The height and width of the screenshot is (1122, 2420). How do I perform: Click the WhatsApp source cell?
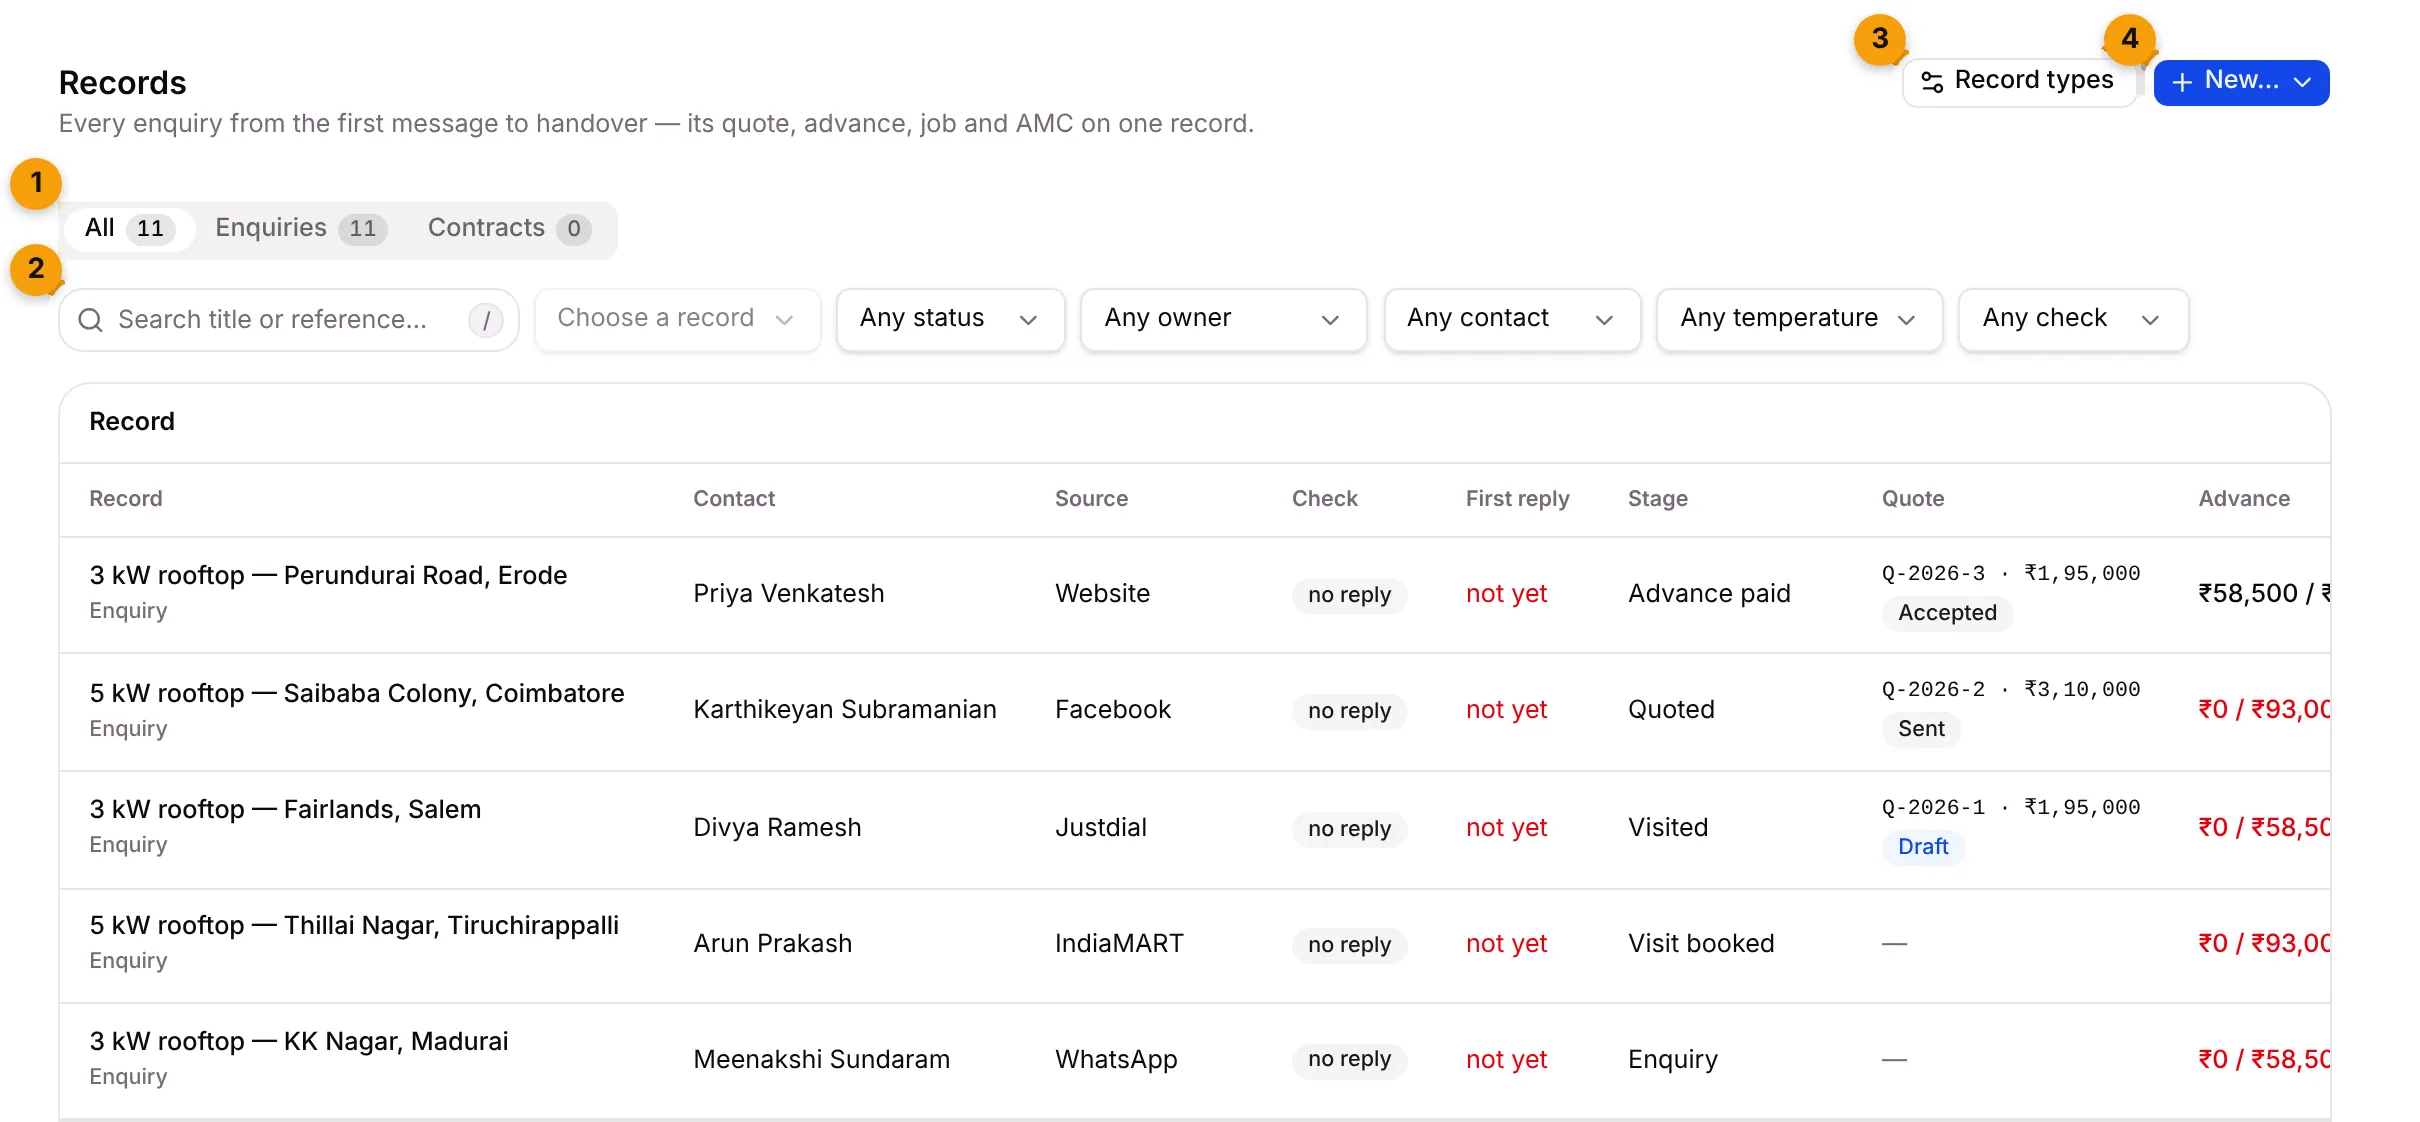[1116, 1060]
